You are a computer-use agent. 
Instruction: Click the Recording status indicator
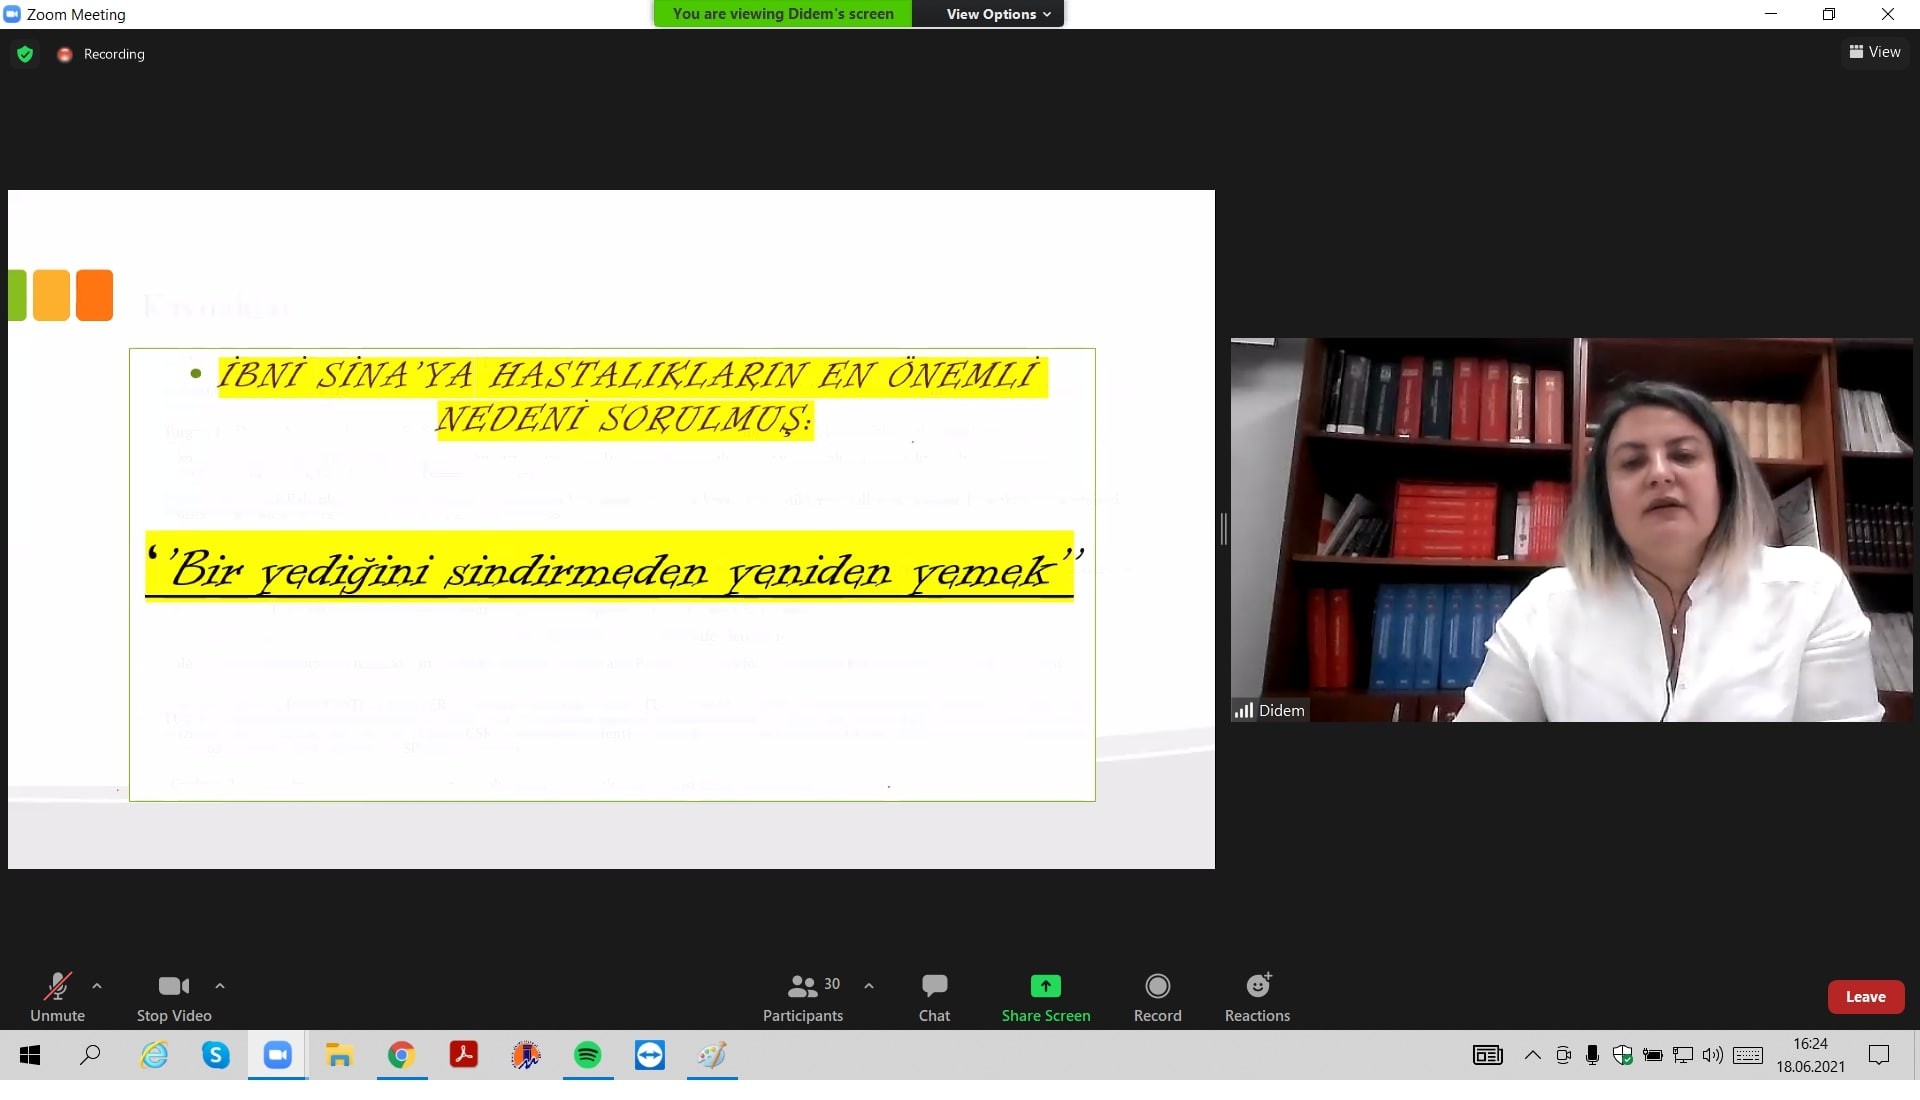point(102,54)
